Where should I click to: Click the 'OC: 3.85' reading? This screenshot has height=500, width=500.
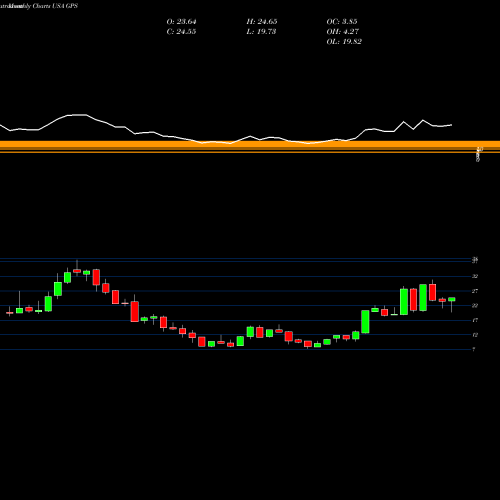pos(342,22)
